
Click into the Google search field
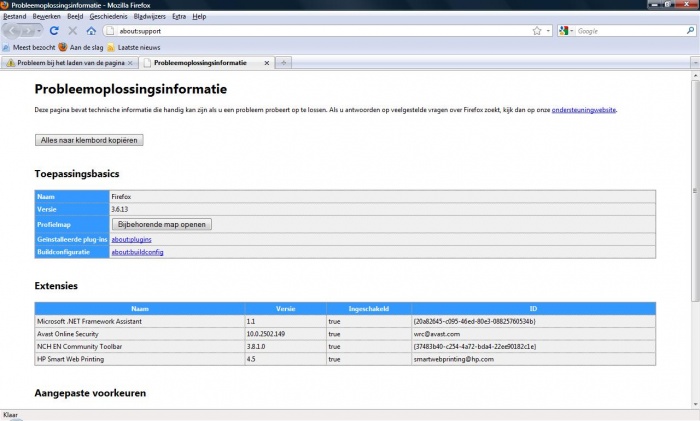click(630, 31)
